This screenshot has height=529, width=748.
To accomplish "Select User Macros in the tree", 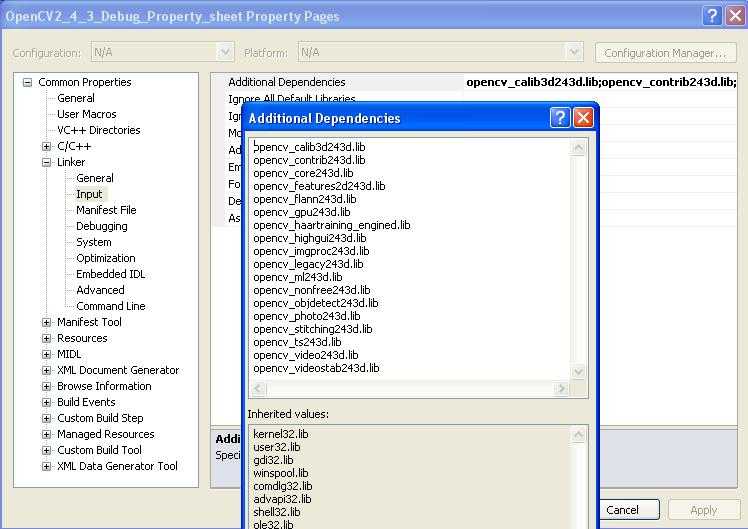I will 87,114.
